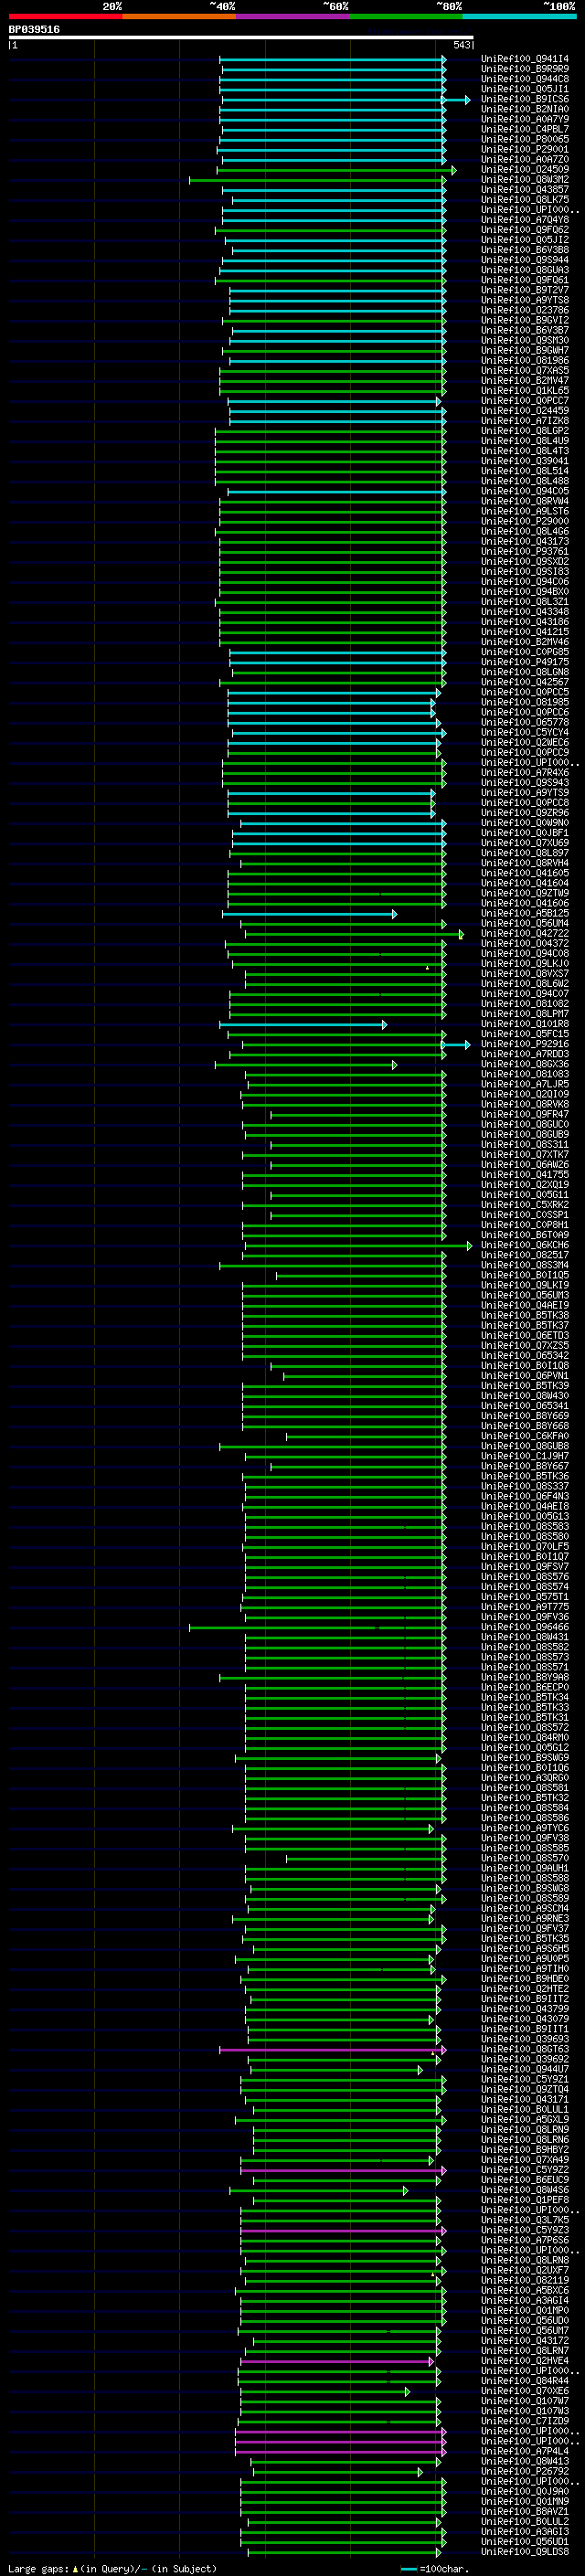Select the BP039516 query label

(34, 30)
